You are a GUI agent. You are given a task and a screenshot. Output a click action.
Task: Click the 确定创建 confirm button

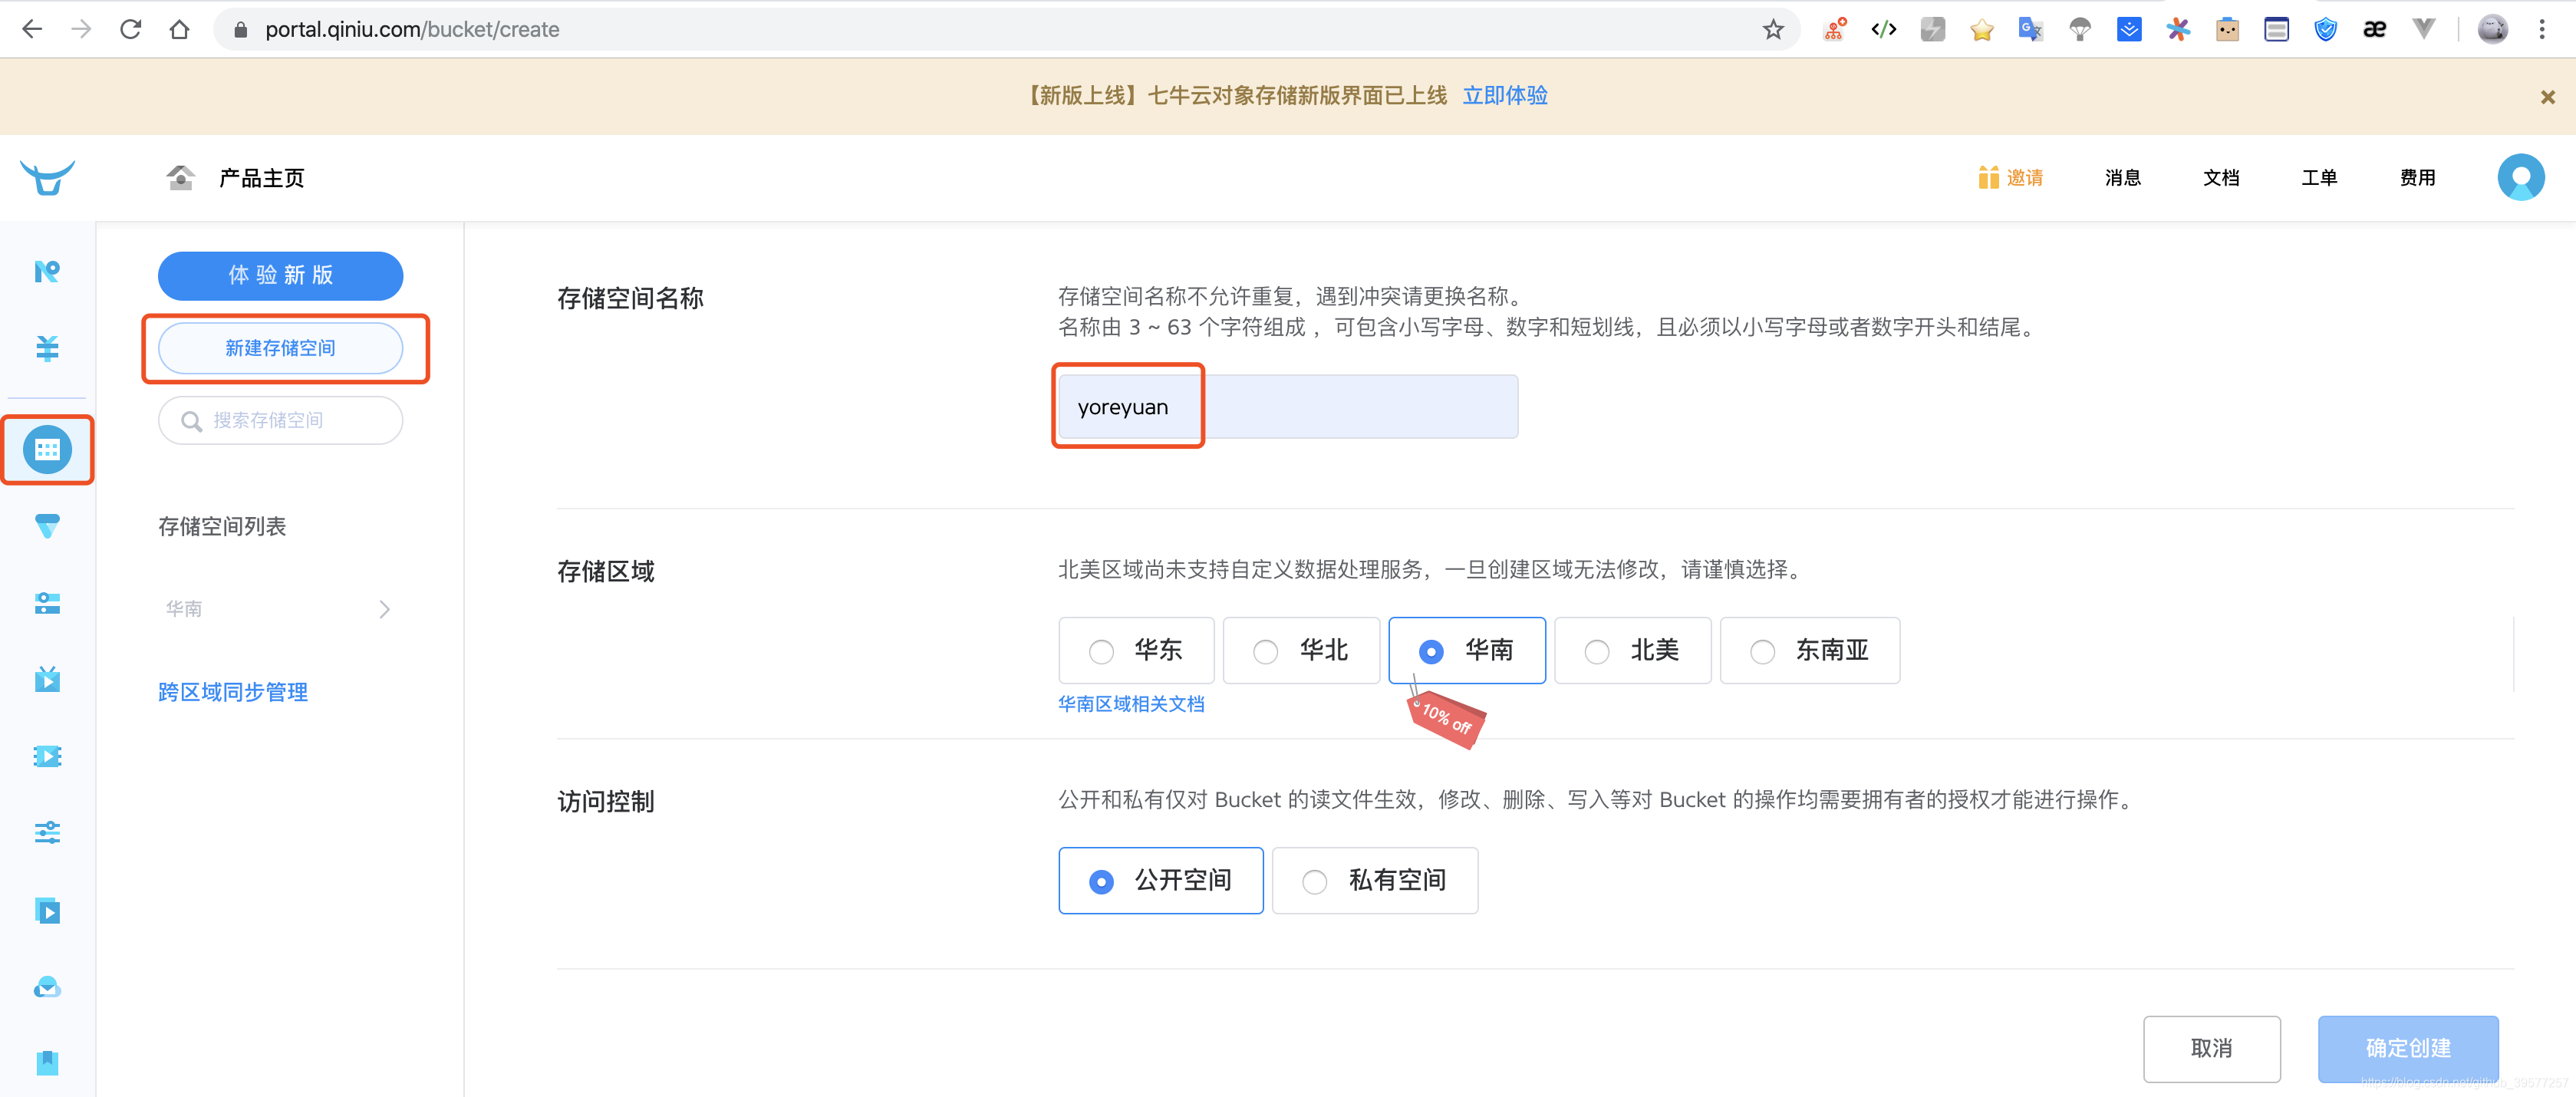[x=2407, y=1048]
